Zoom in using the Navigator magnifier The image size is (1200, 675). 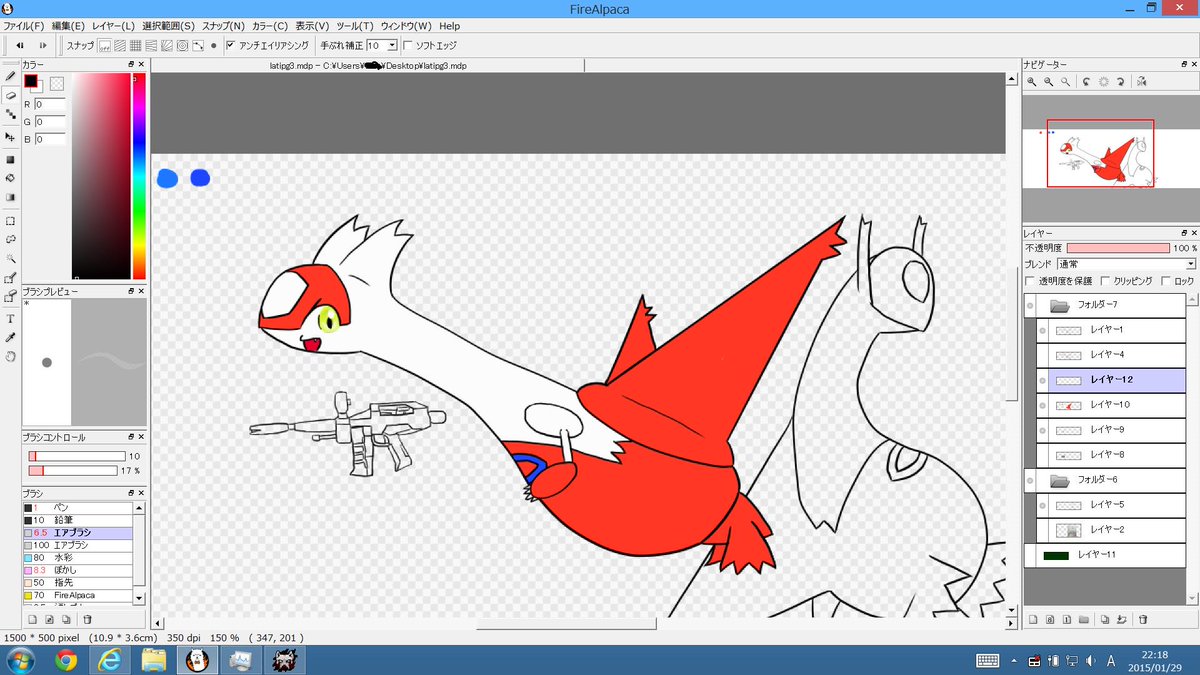click(x=1031, y=82)
